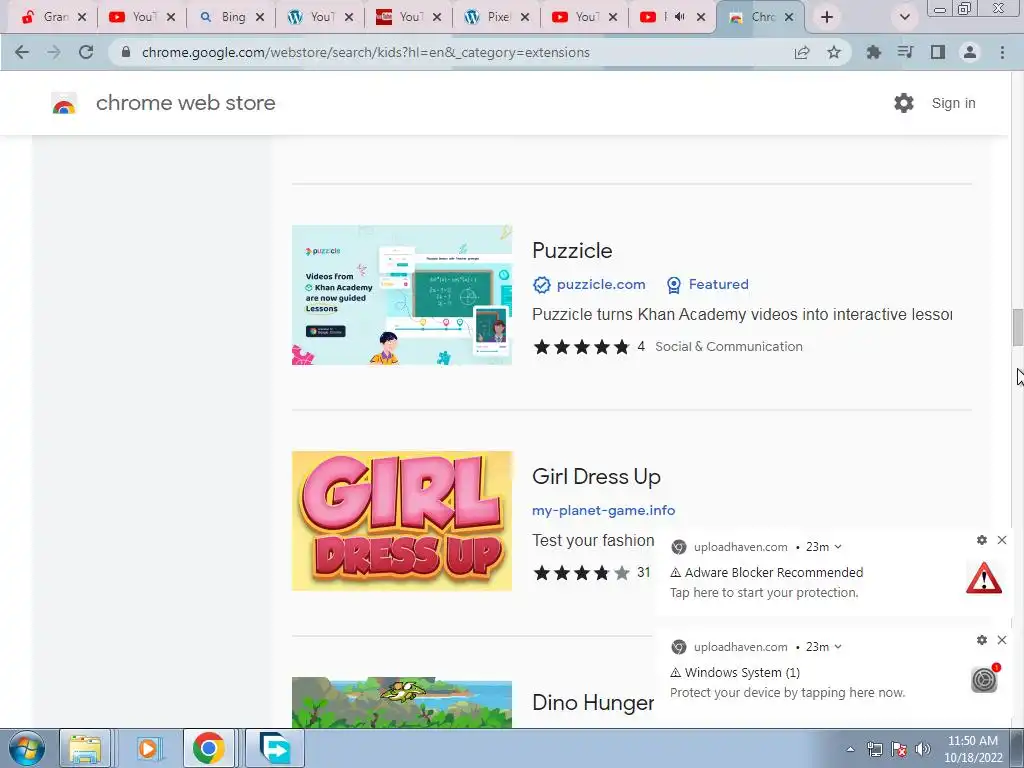
Task: Open settings for Adware Blocker notification
Action: pyautogui.click(x=982, y=540)
